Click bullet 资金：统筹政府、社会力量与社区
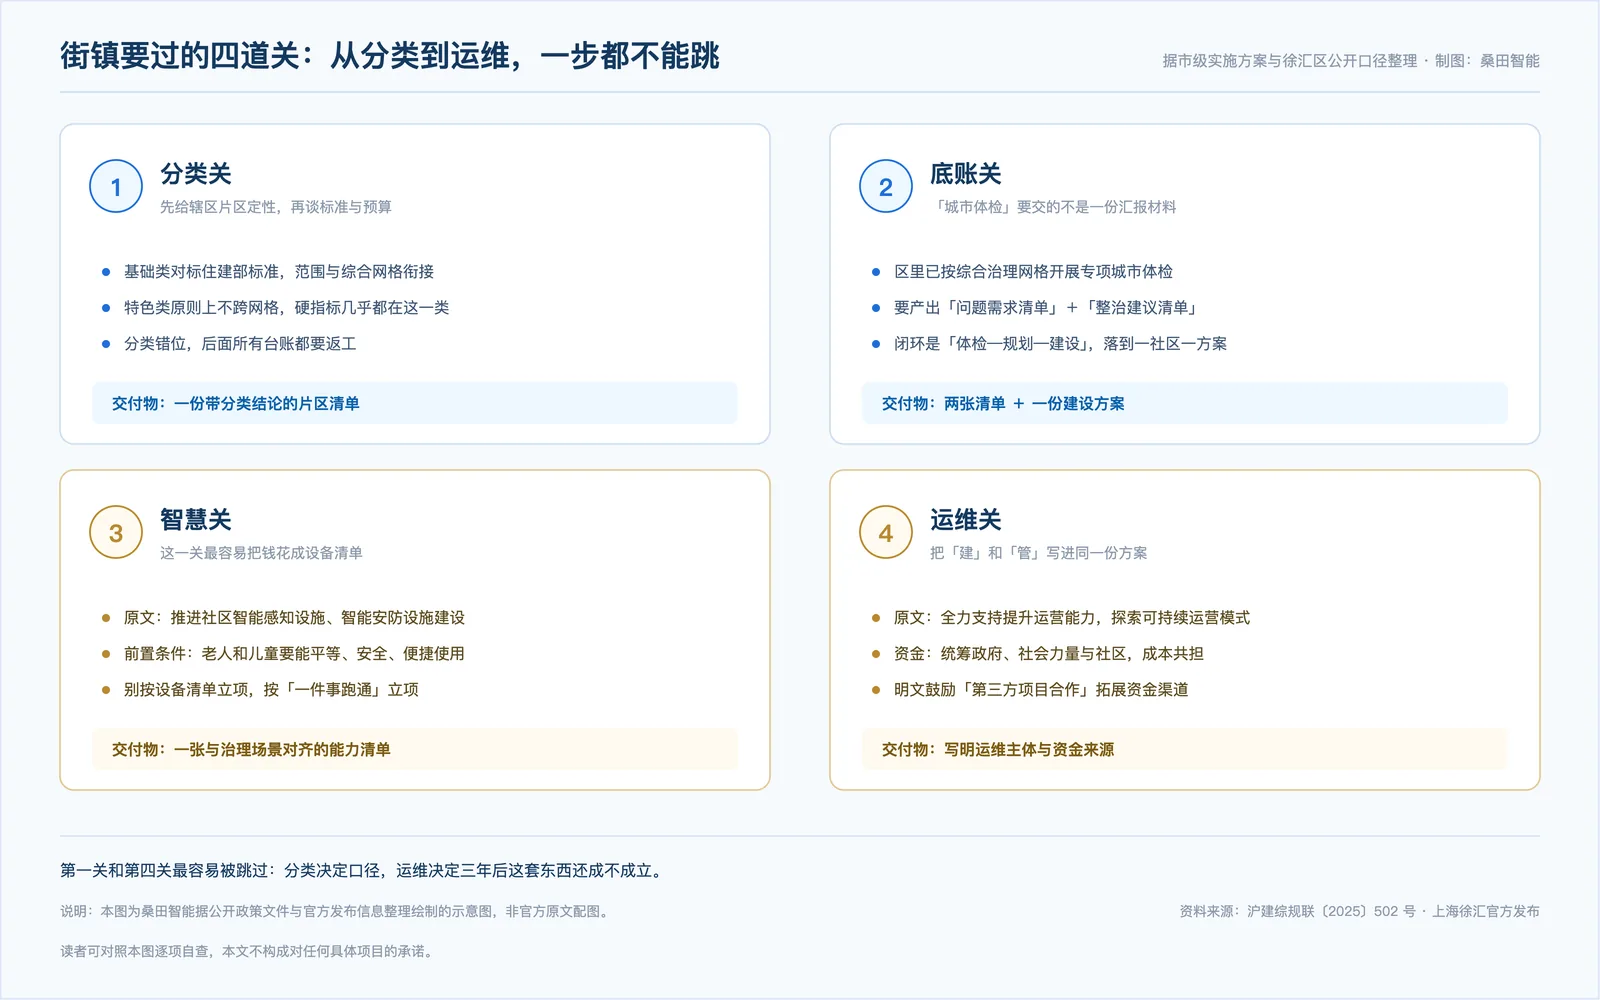The image size is (1600, 1000). (x=1049, y=654)
